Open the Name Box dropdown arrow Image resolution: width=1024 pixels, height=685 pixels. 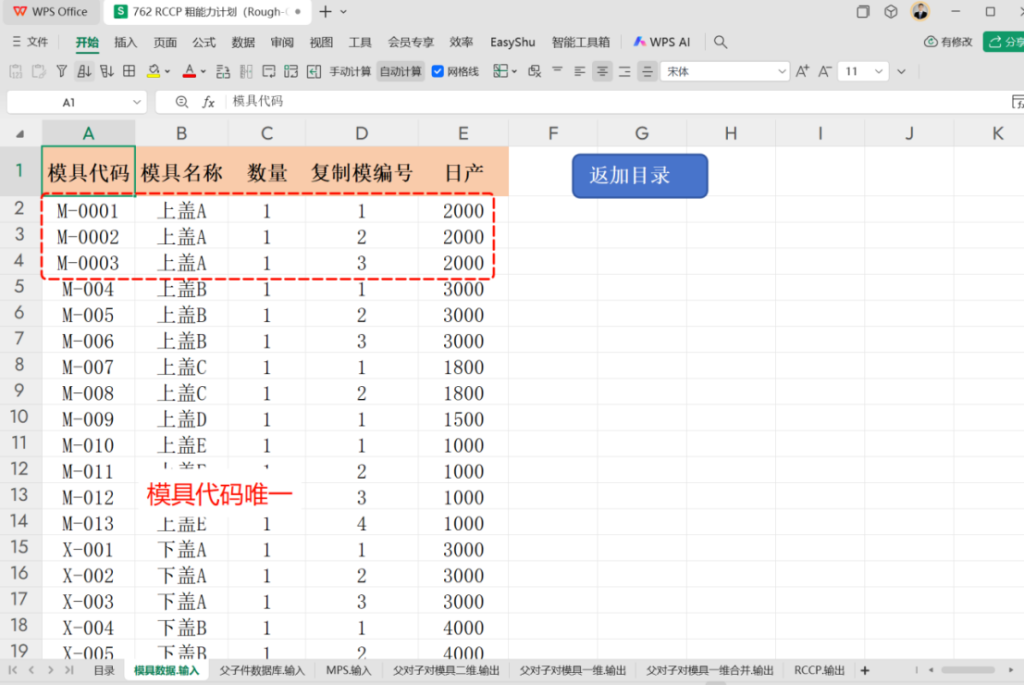[x=136, y=102]
